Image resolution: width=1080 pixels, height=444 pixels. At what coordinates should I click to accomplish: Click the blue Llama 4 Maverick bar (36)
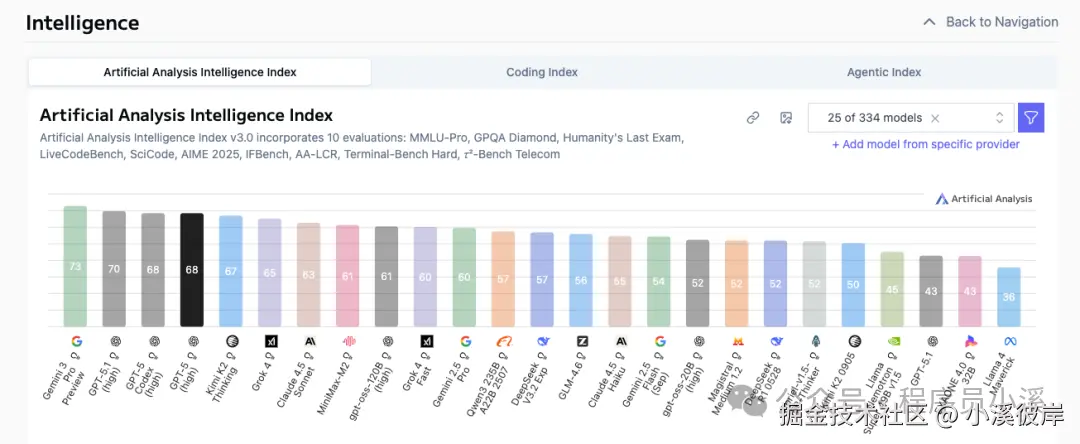tap(1010, 297)
